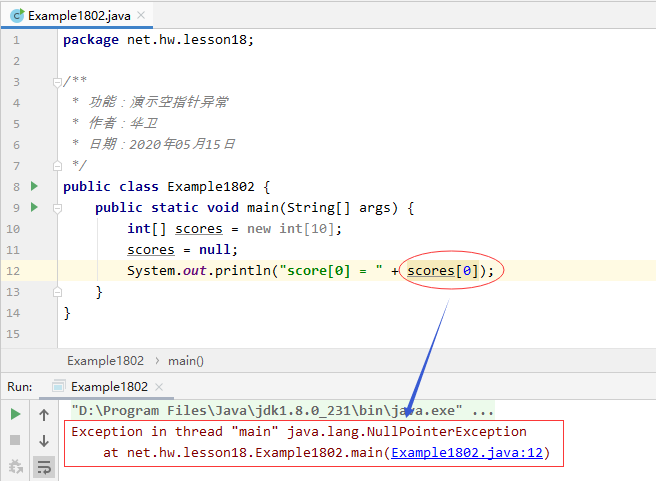656x481 pixels.
Task: Click the java.exe command line in the console
Action: click(282, 410)
